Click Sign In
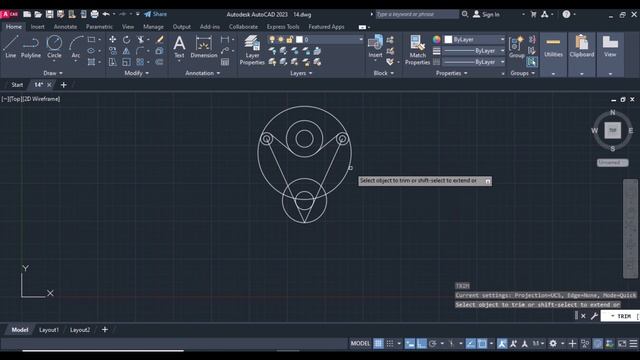 coord(486,14)
